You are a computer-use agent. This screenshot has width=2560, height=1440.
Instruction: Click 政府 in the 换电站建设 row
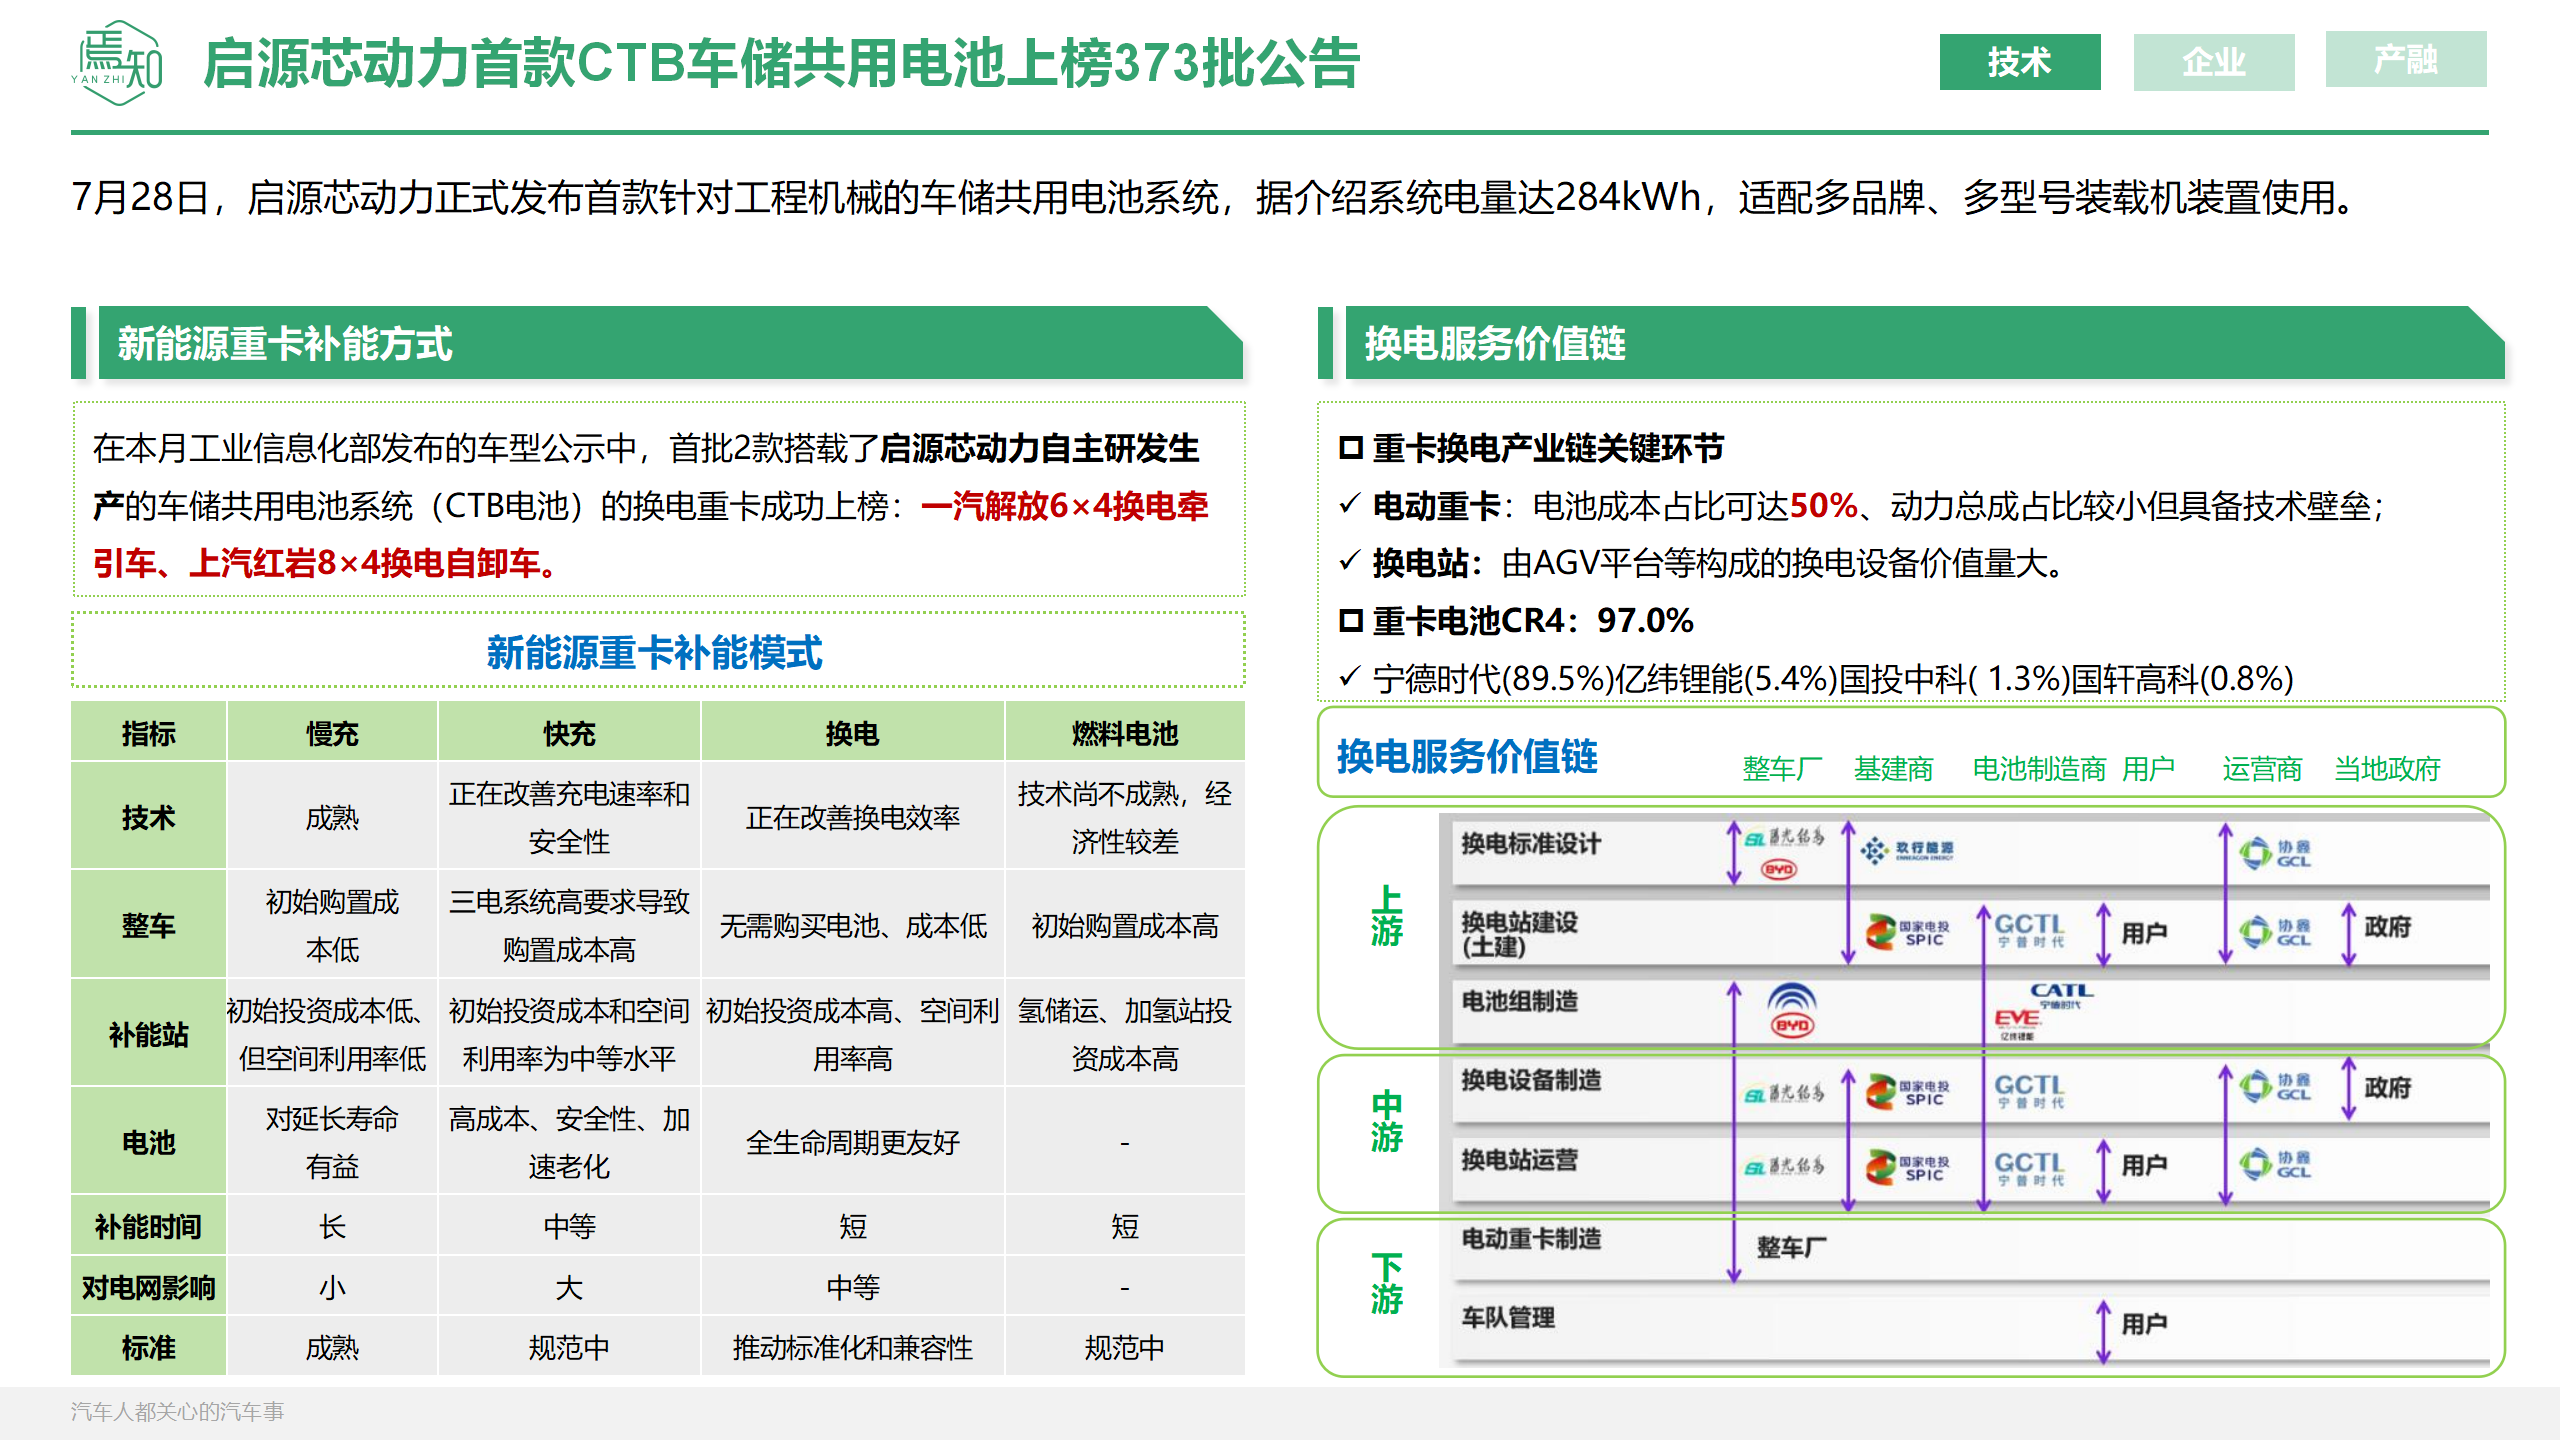pos(2388,926)
